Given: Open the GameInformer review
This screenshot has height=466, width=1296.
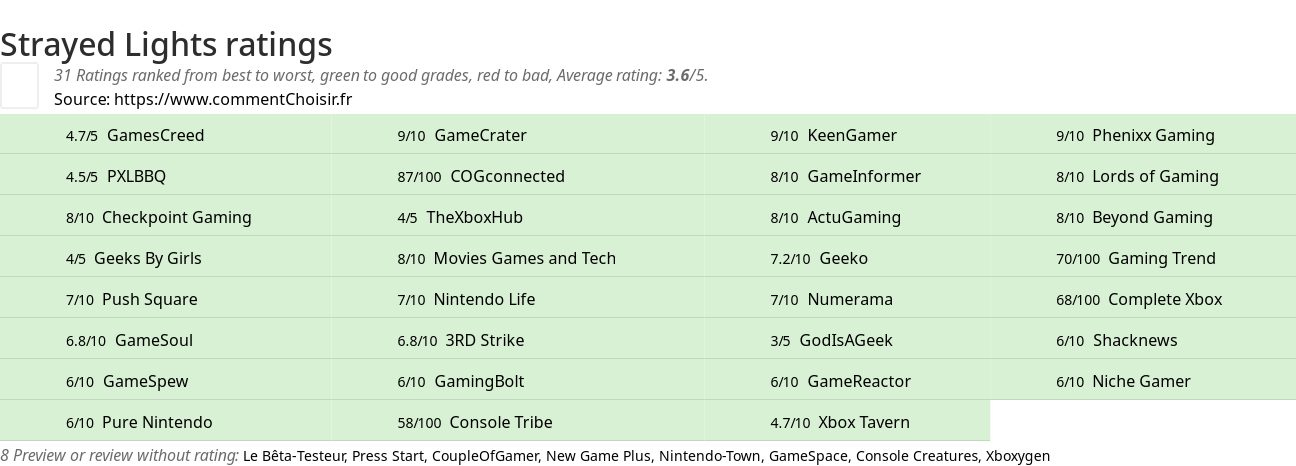Looking at the screenshot, I should click(x=845, y=176).
